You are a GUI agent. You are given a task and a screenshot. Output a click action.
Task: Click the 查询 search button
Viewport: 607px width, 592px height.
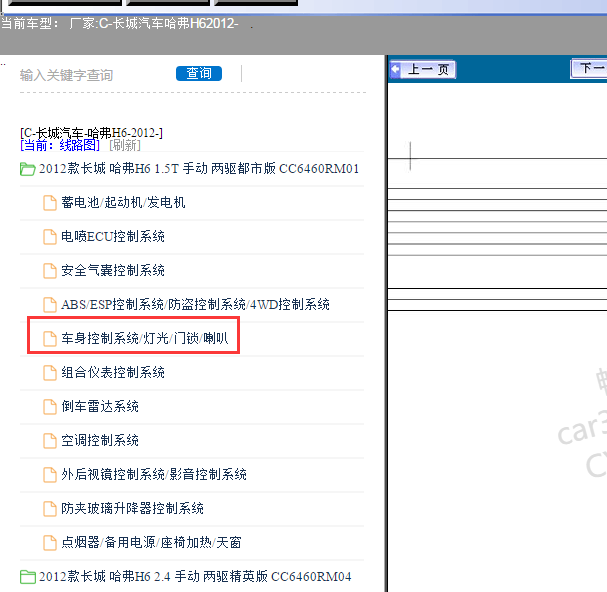point(199,73)
